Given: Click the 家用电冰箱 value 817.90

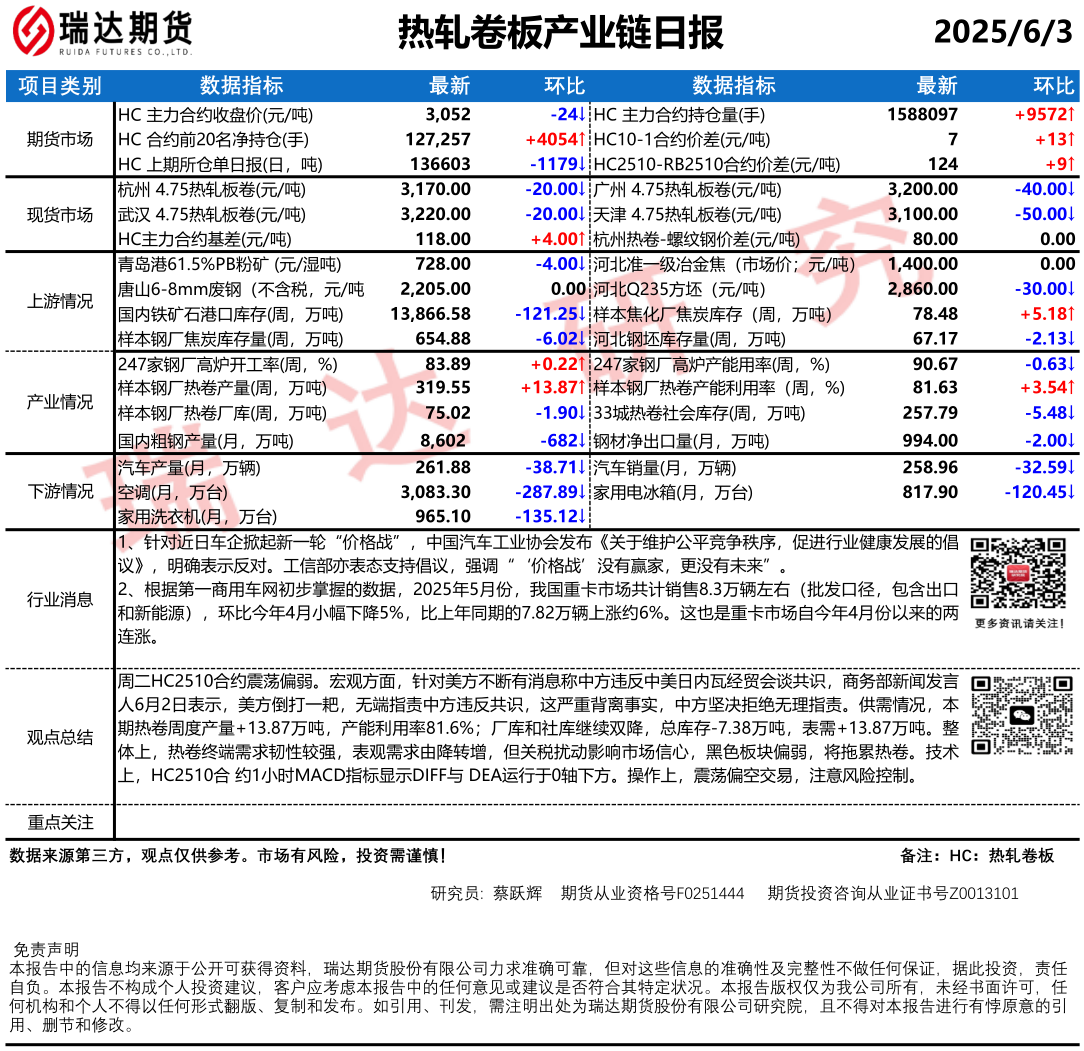Looking at the screenshot, I should pyautogui.click(x=931, y=492).
